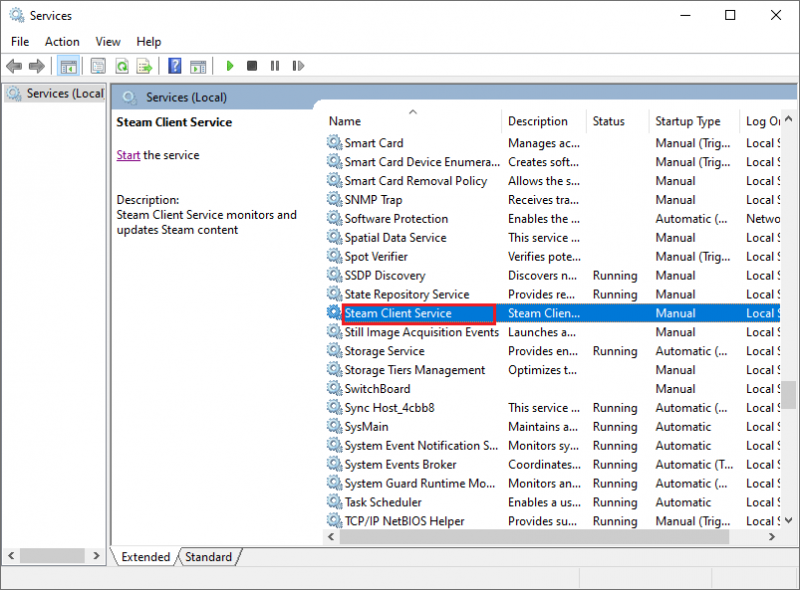
Task: Select Services (Local) in the console tree
Action: 55,93
